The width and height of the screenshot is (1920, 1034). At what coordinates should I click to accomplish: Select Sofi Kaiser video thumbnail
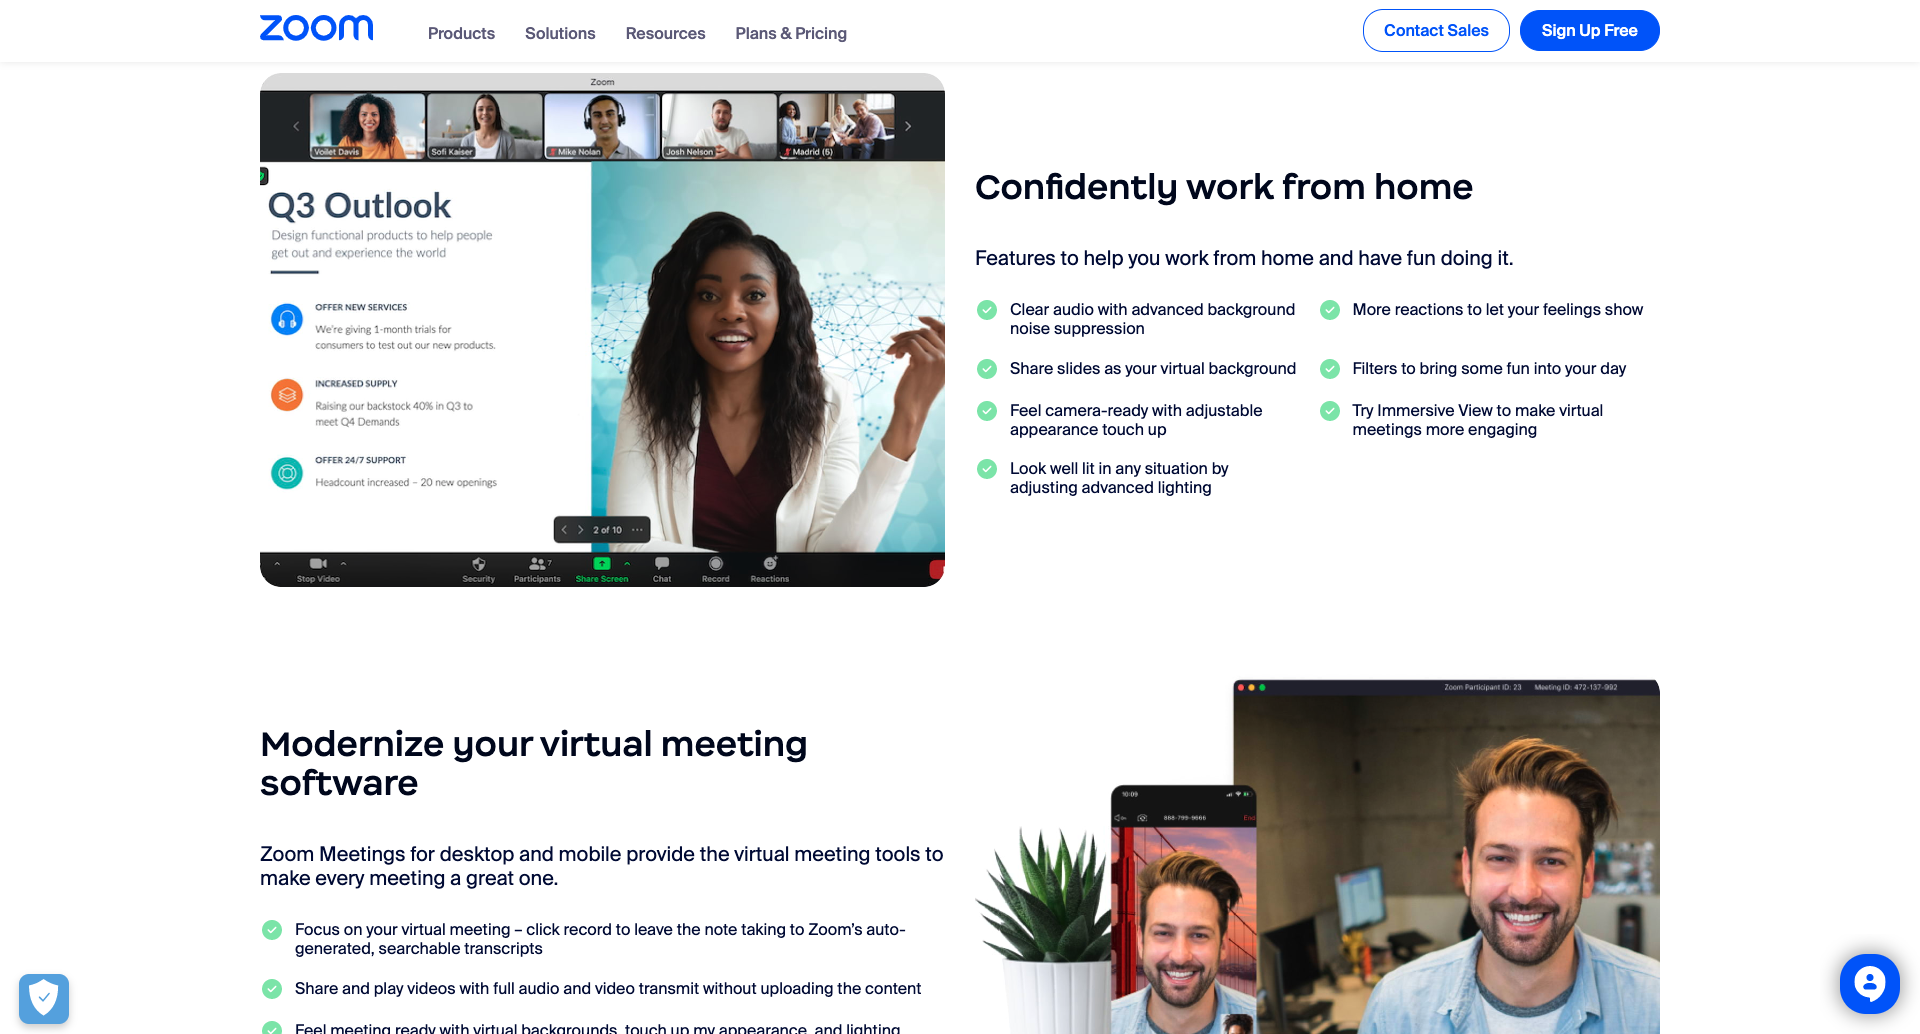pyautogui.click(x=485, y=126)
